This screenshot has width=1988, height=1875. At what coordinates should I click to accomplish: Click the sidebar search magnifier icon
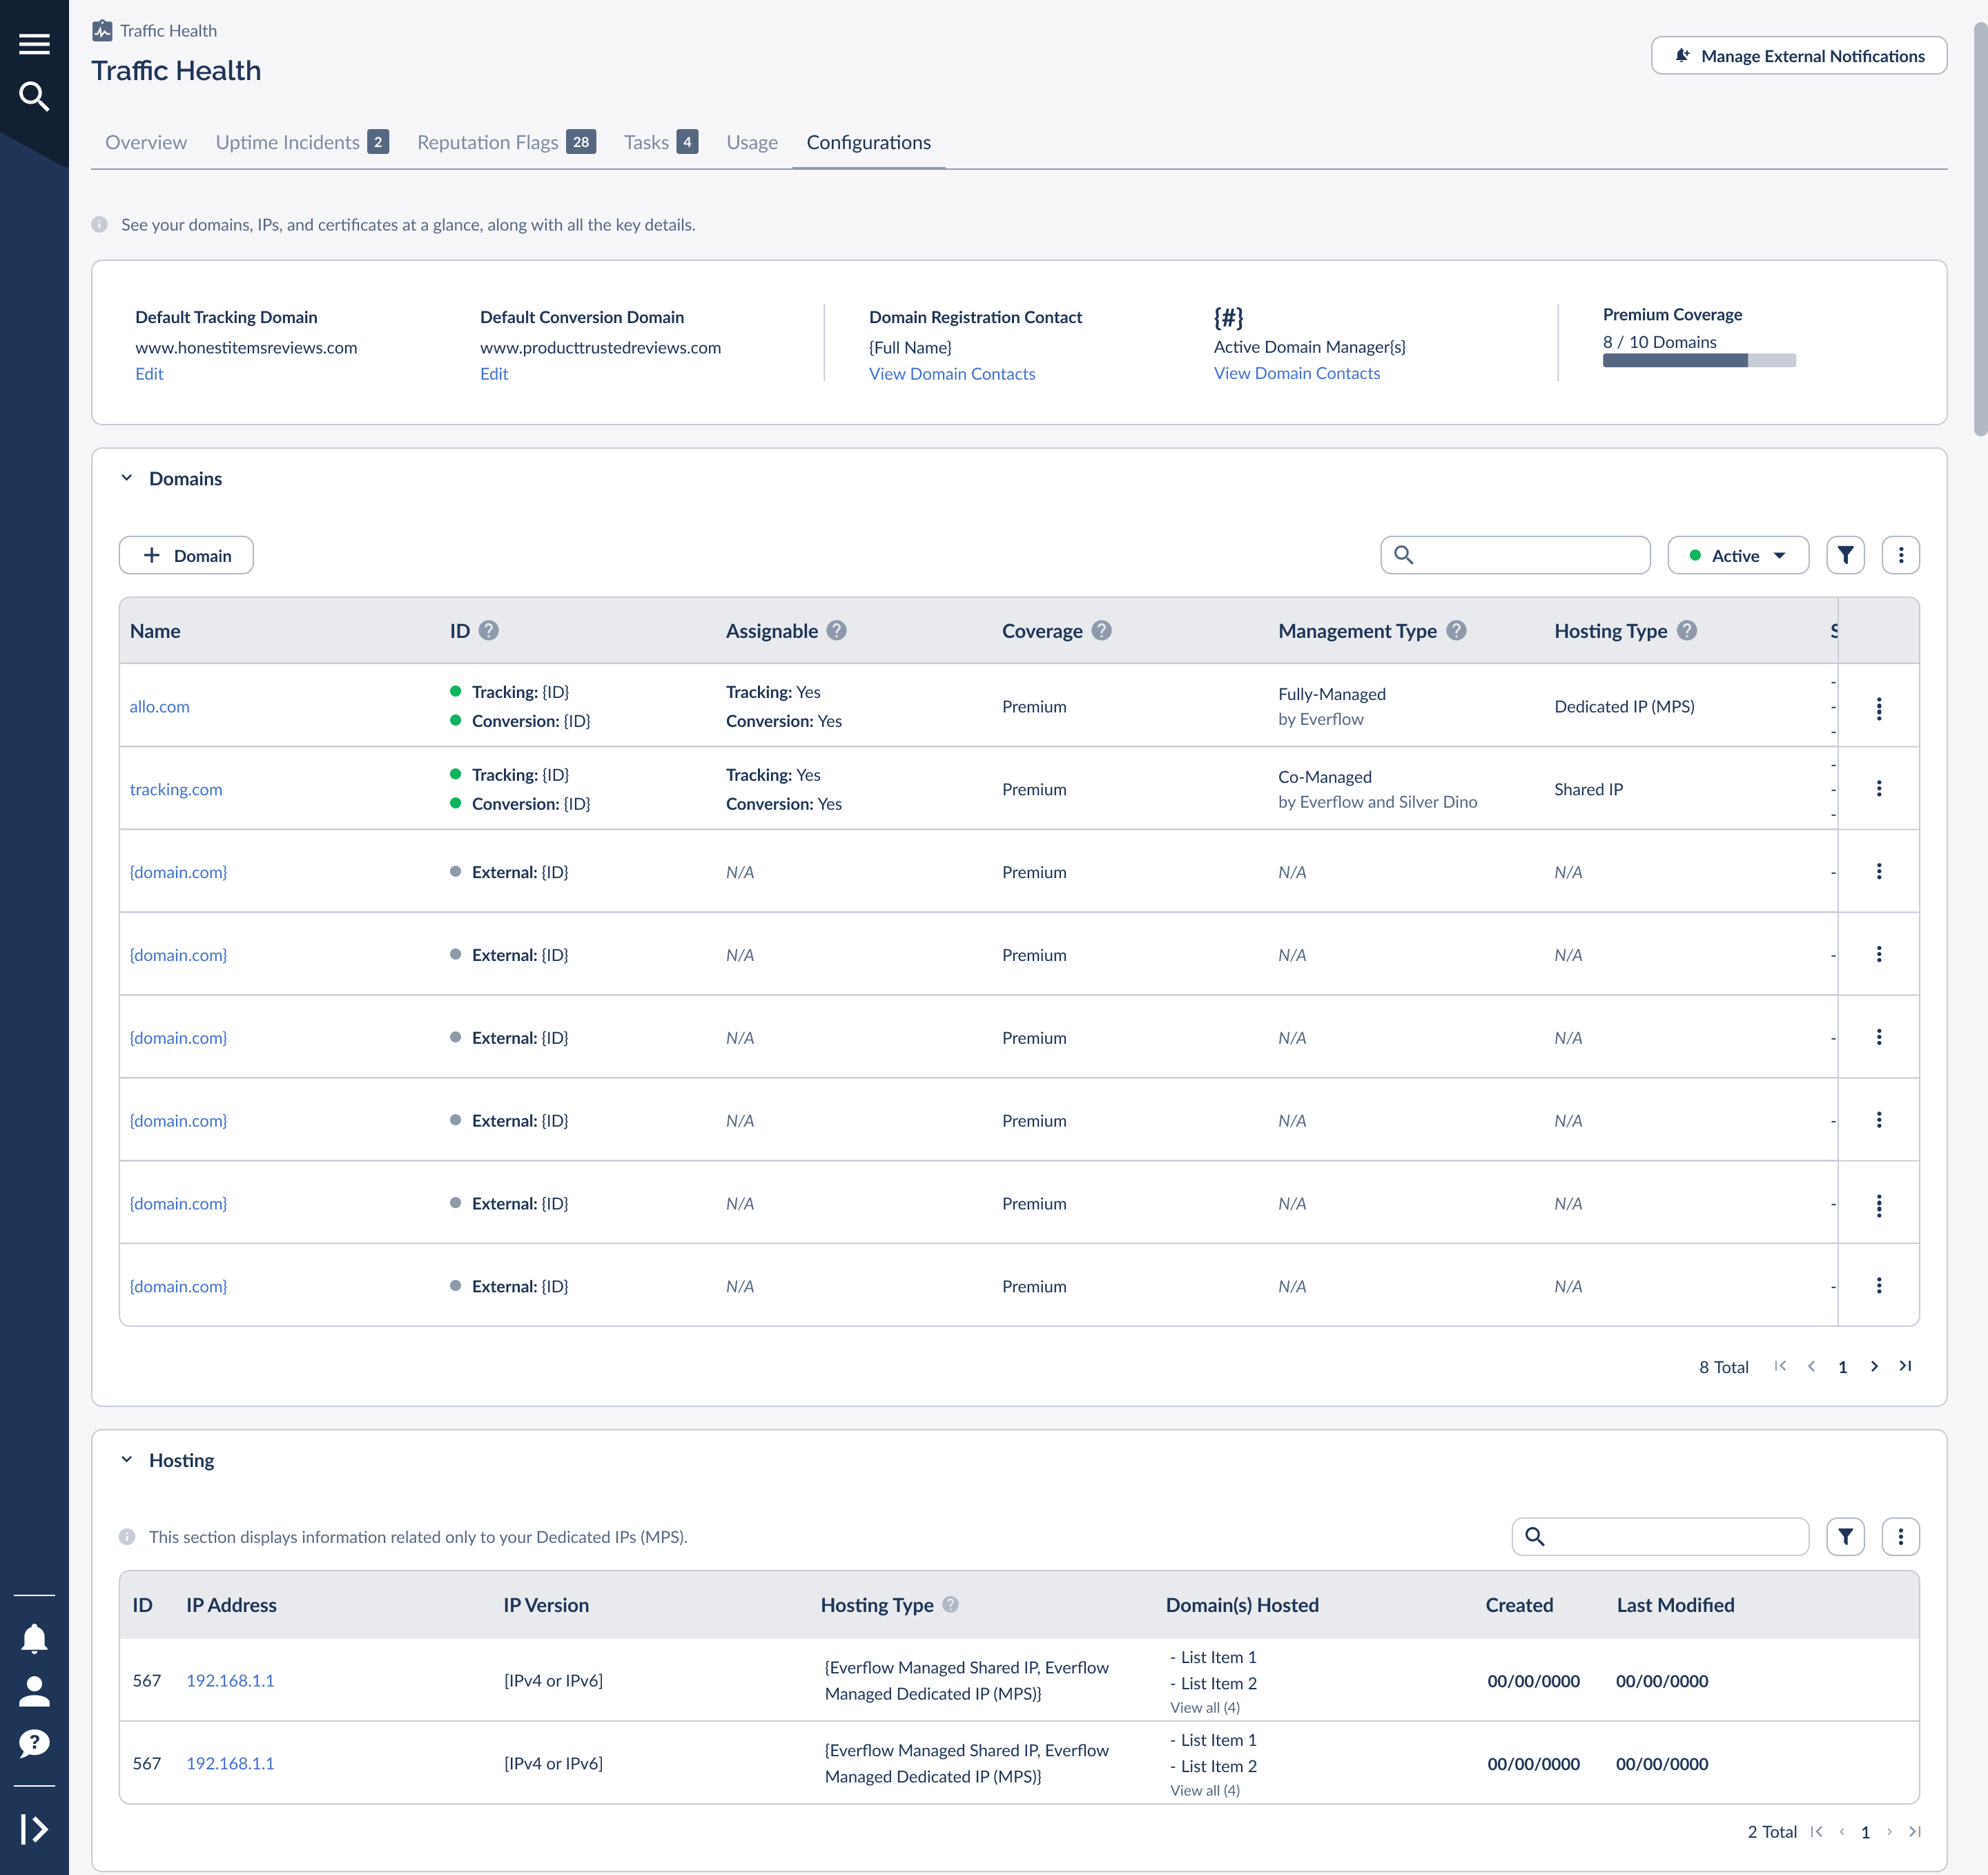pos(34,96)
